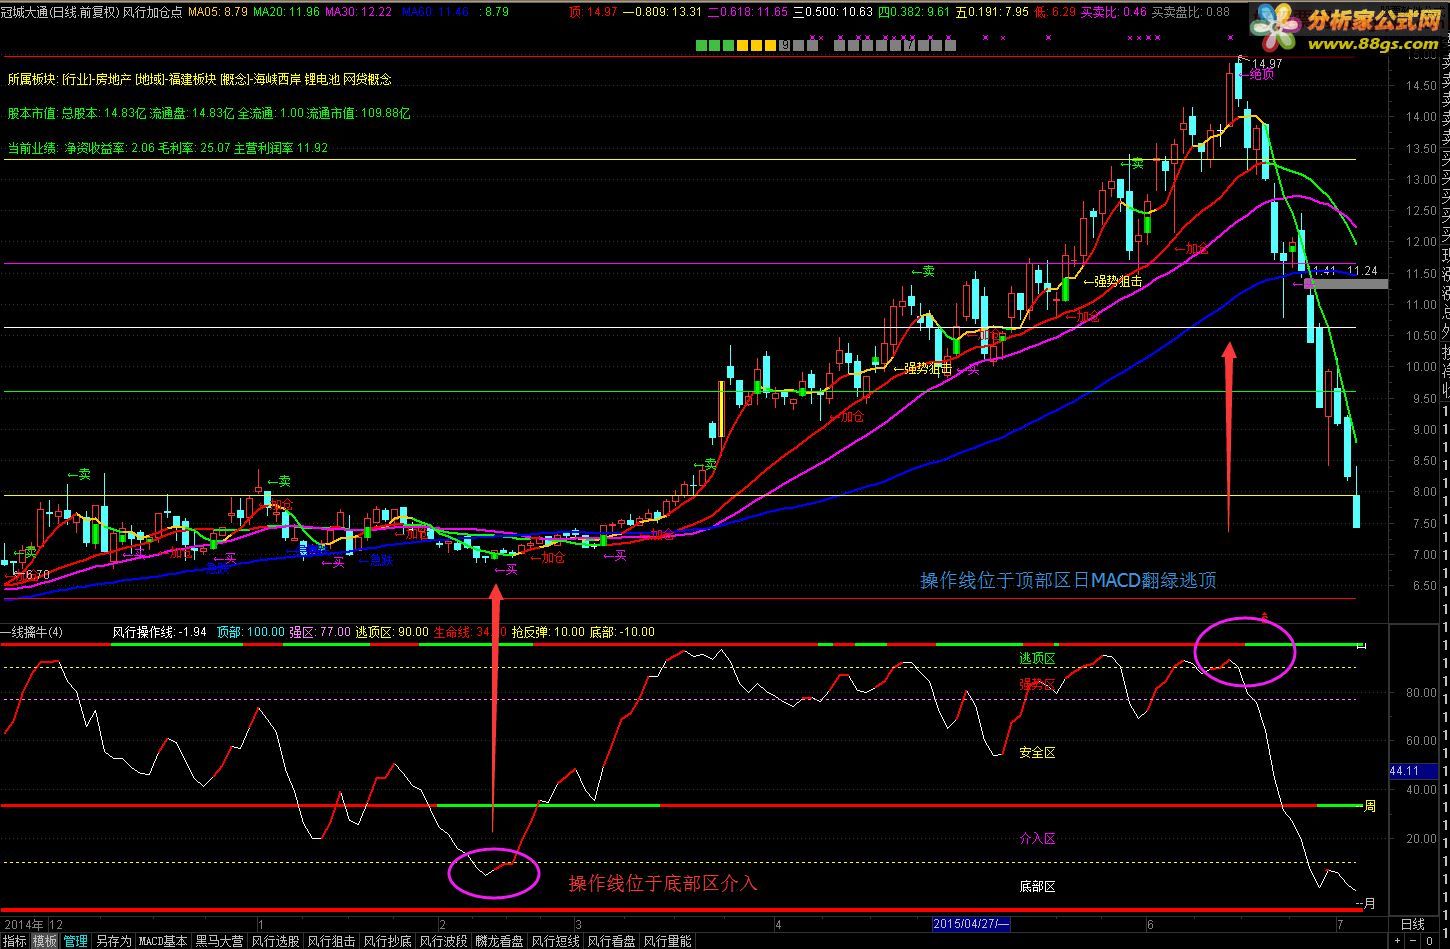
Task: Click the 风行操作线: -1.94 value
Action: pyautogui.click(x=159, y=632)
